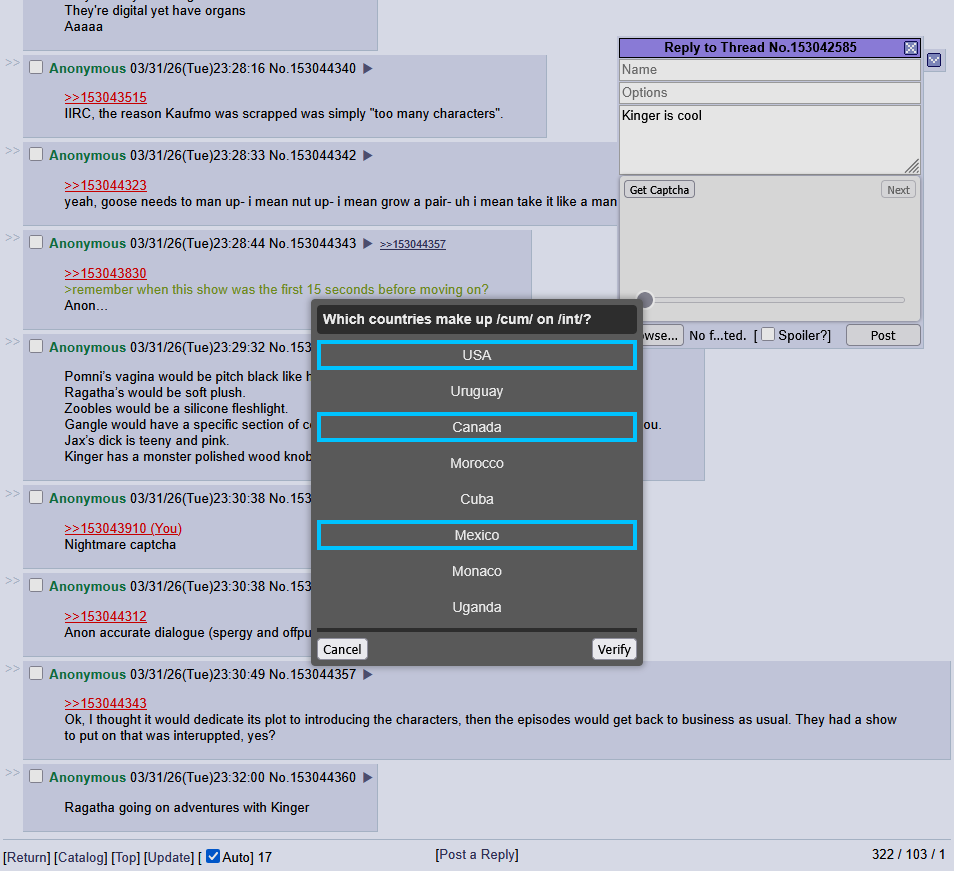This screenshot has width=954, height=871.
Task: Follow quote link >>153044343
Action: tap(105, 703)
